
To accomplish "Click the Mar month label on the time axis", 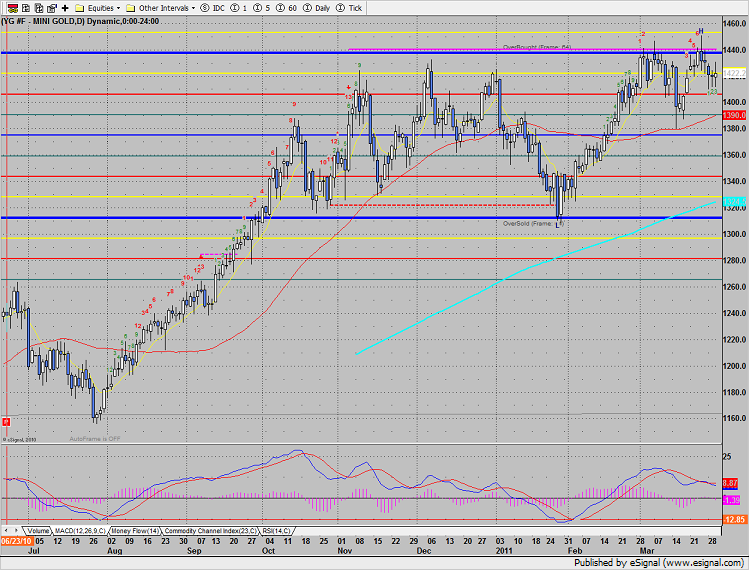I will pos(647,551).
